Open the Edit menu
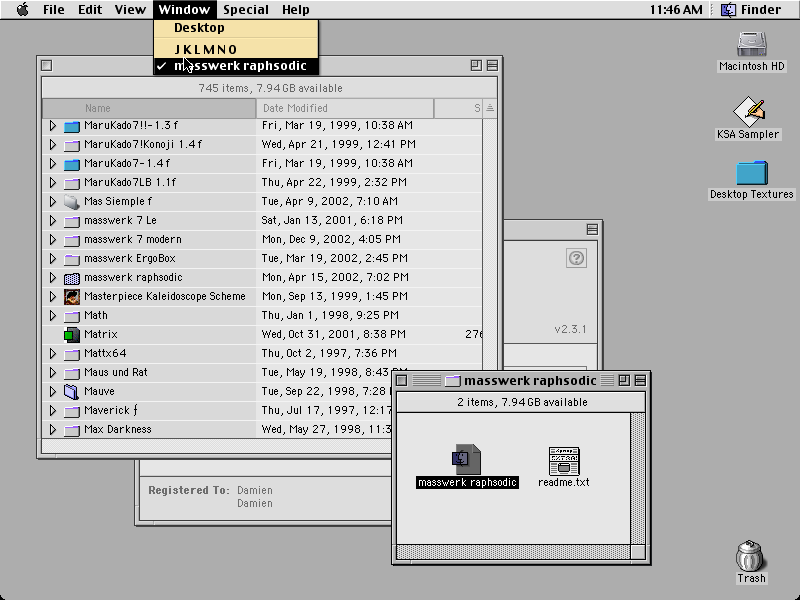The height and width of the screenshot is (600, 800). [x=90, y=9]
